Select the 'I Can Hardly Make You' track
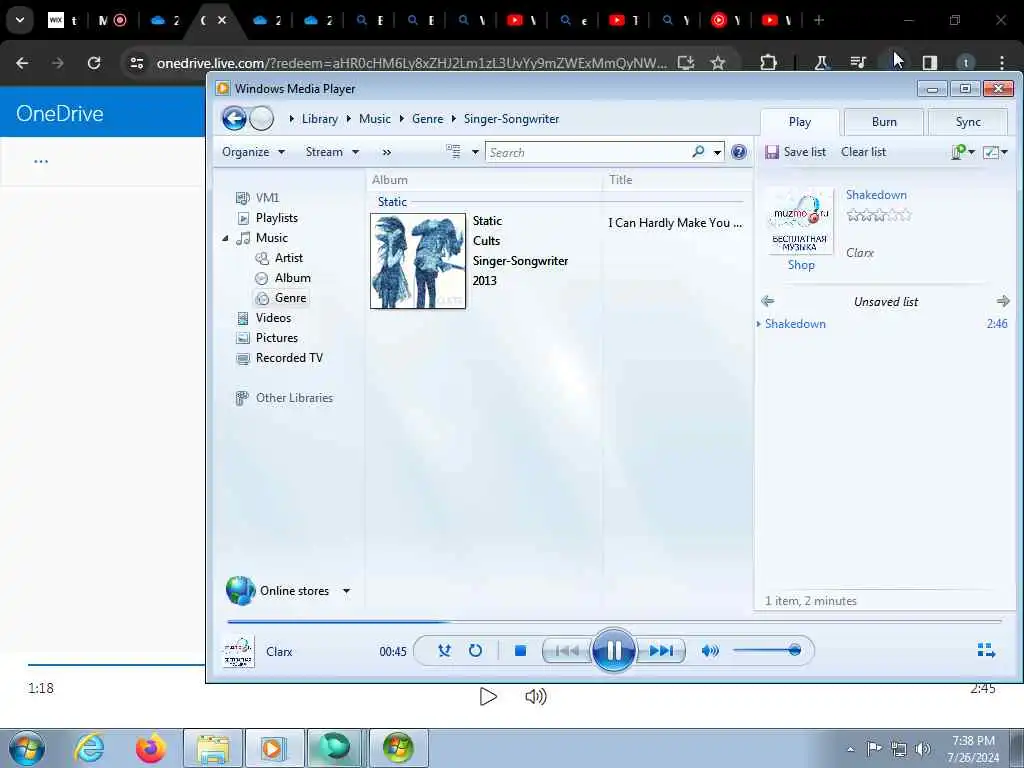The image size is (1024, 768). click(x=675, y=223)
